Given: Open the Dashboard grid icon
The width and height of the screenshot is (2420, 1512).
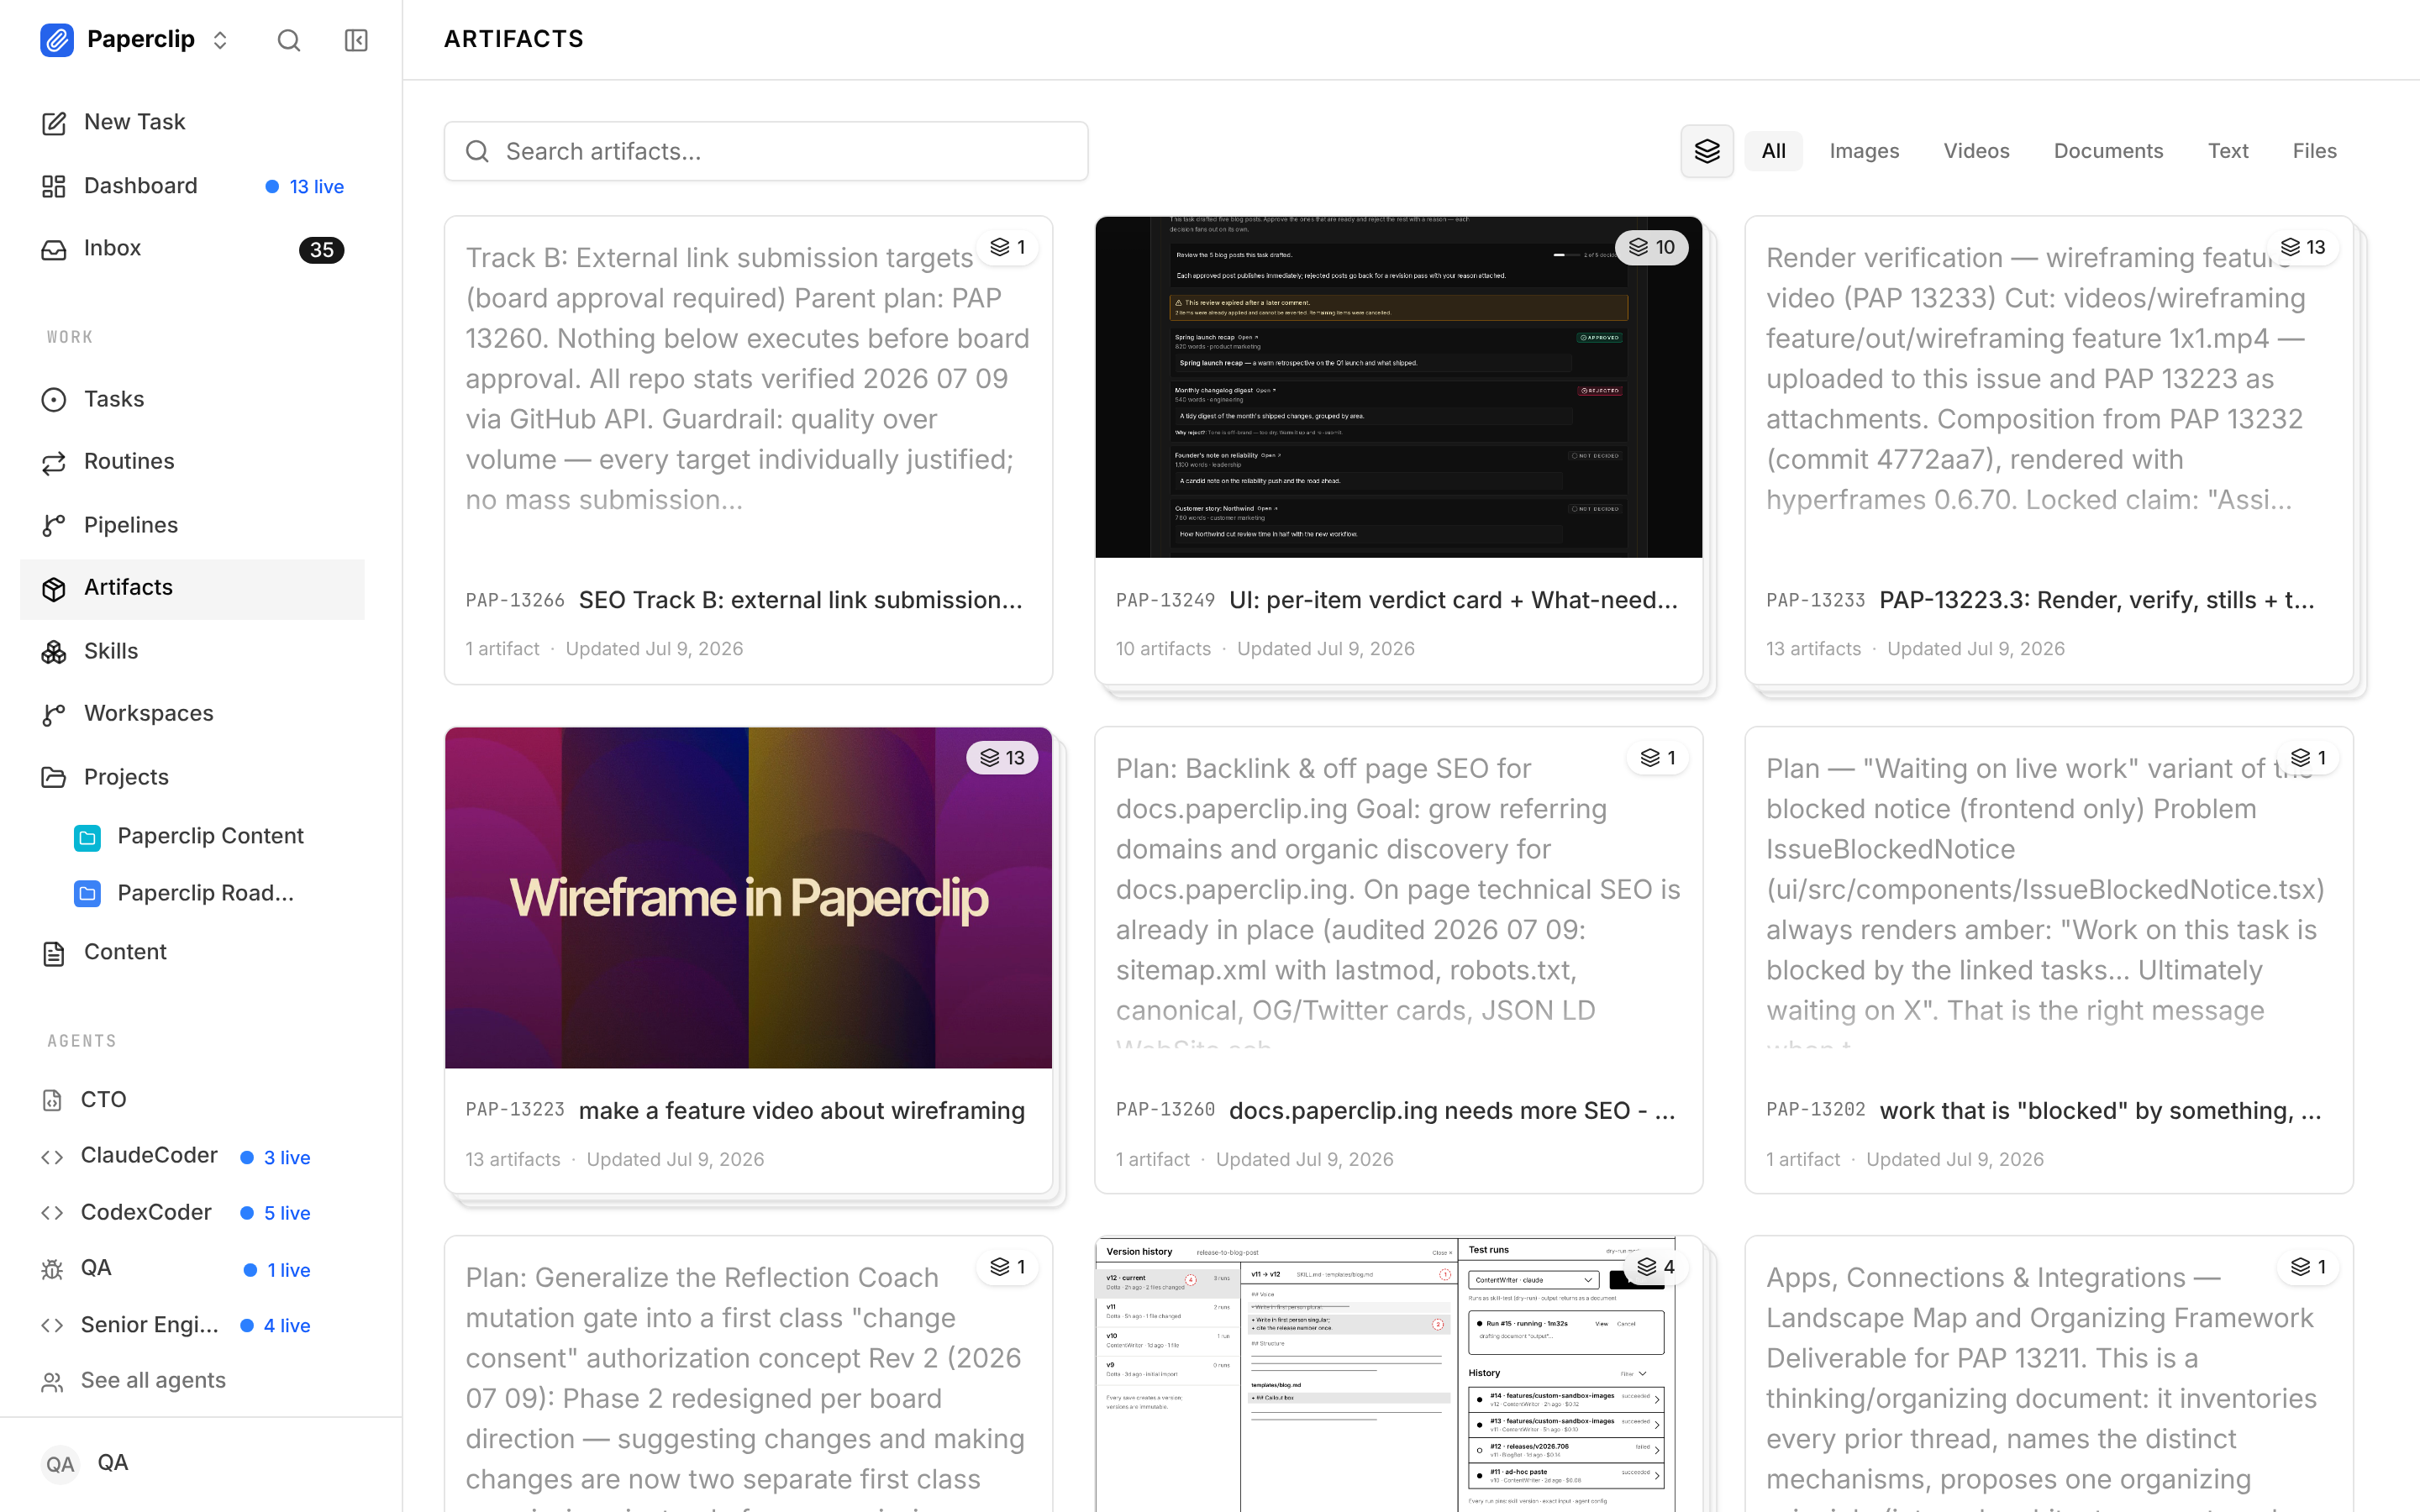Looking at the screenshot, I should tap(54, 186).
